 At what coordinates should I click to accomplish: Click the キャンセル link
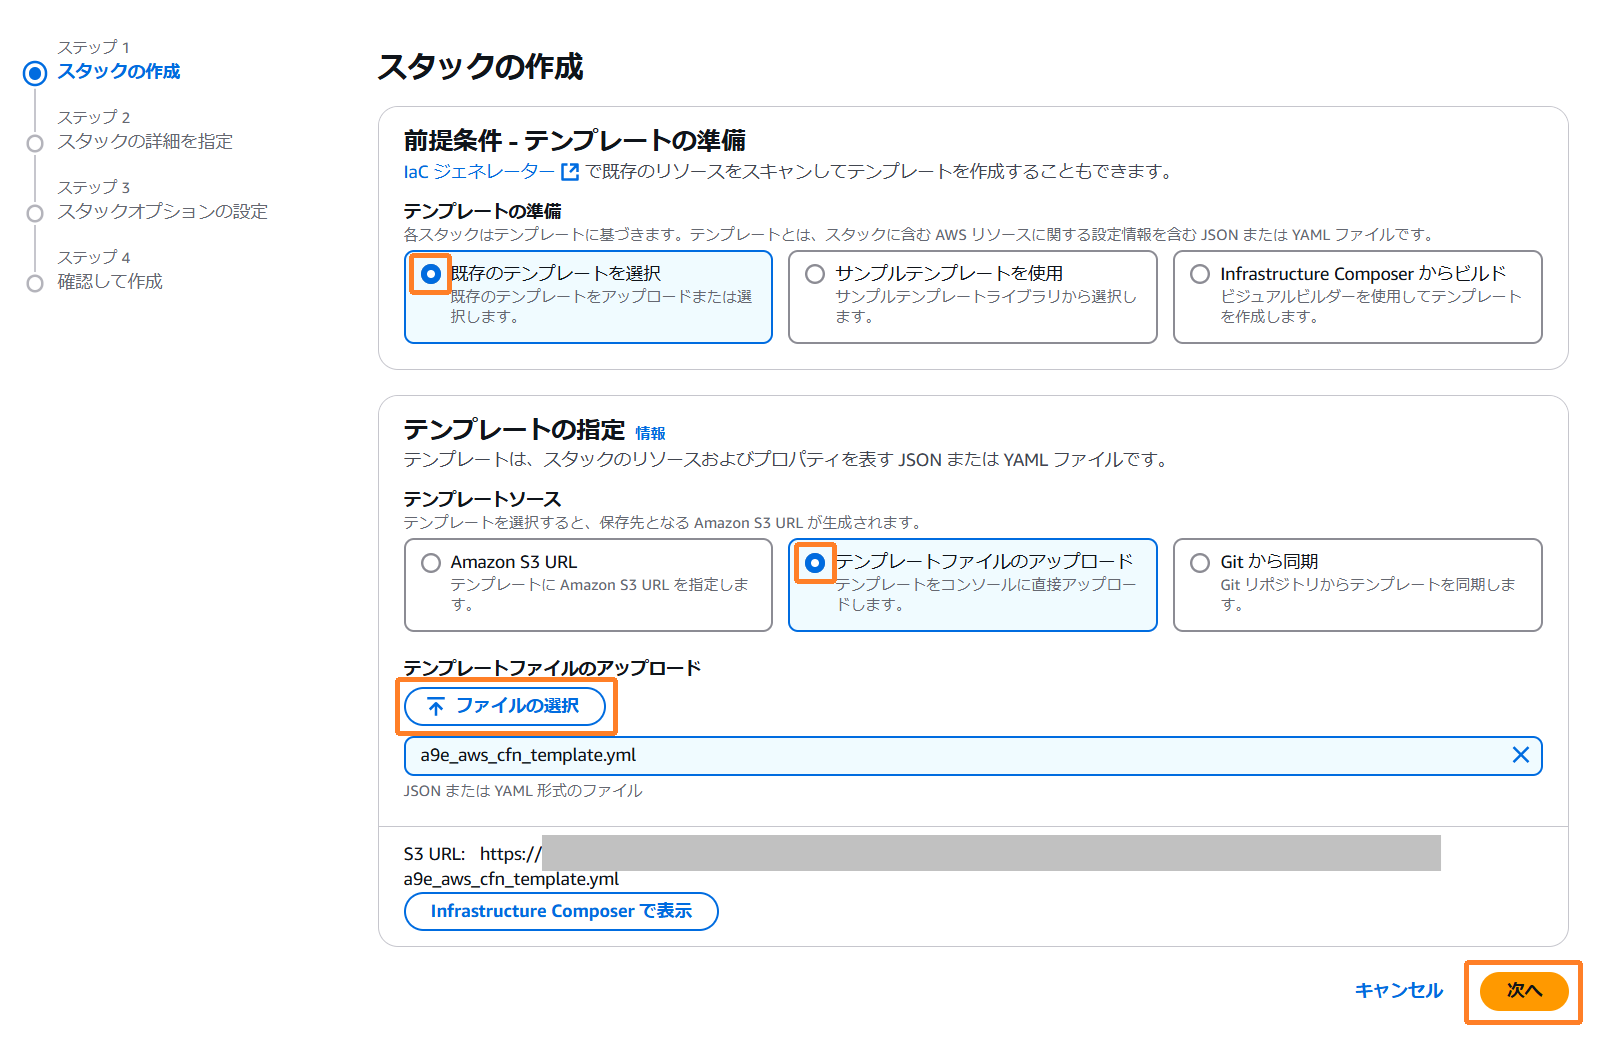[1398, 990]
